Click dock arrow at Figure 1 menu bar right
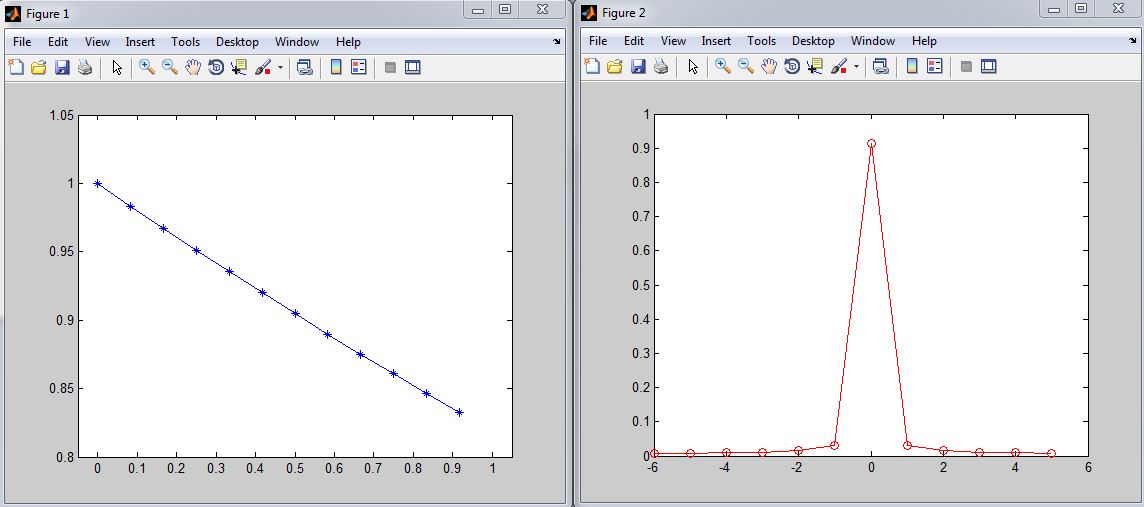 557,42
